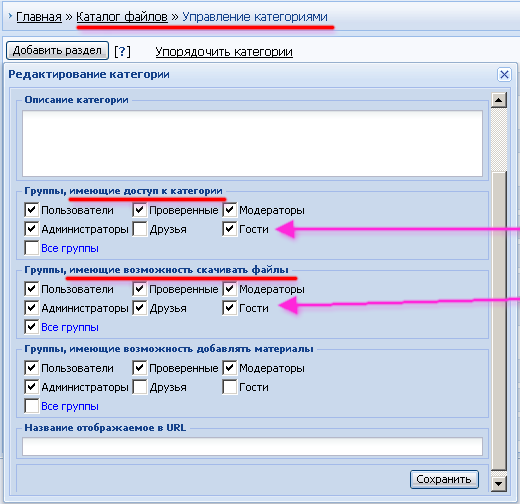Click the dialog vertical scrollbar thumb
Image resolution: width=520 pixels, height=504 pixels.
(x=499, y=320)
